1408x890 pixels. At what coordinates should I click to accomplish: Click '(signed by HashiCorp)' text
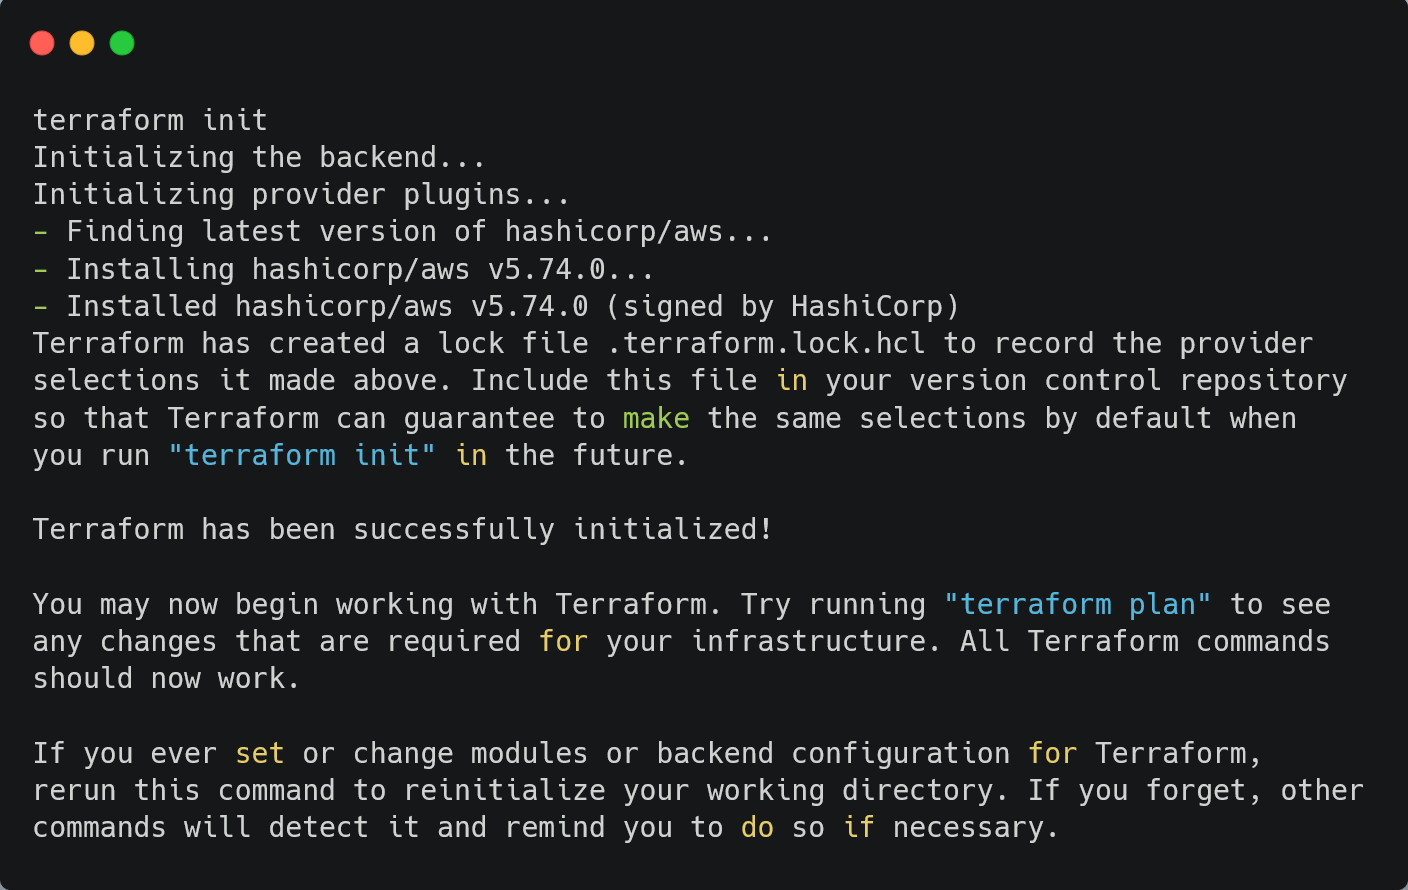[783, 306]
